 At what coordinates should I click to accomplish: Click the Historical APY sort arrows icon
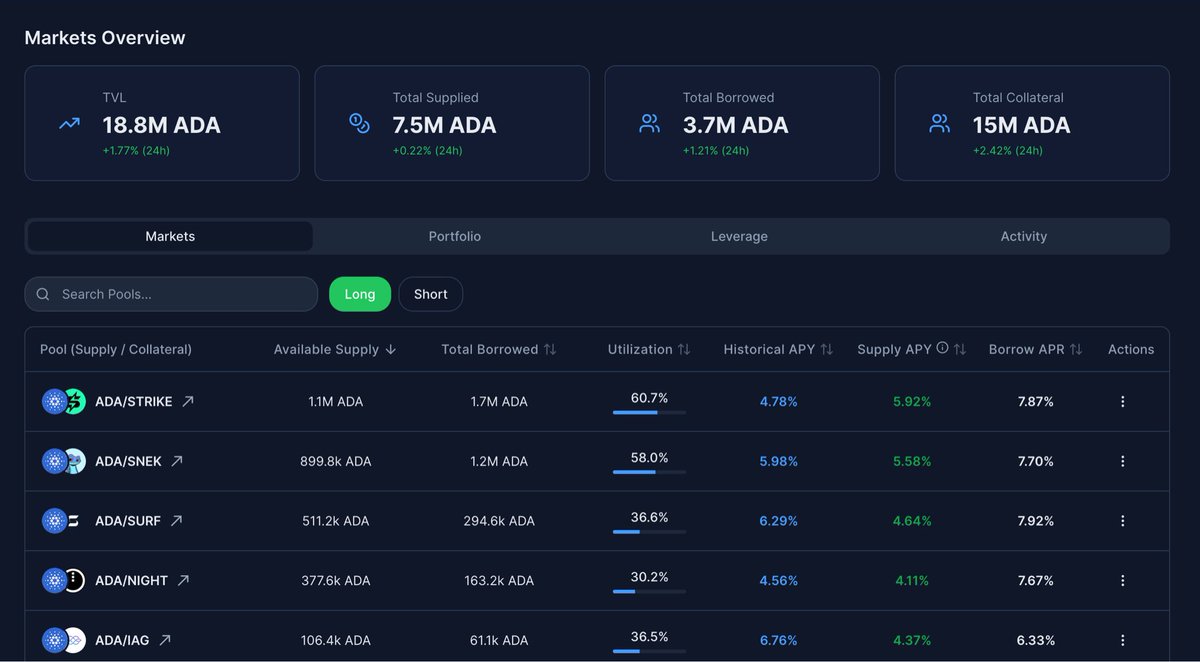tap(827, 349)
